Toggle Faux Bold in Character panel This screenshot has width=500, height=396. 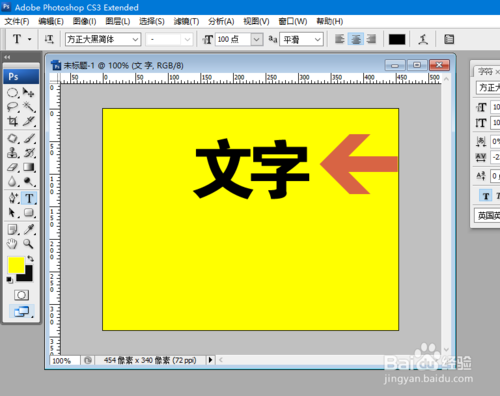(486, 196)
